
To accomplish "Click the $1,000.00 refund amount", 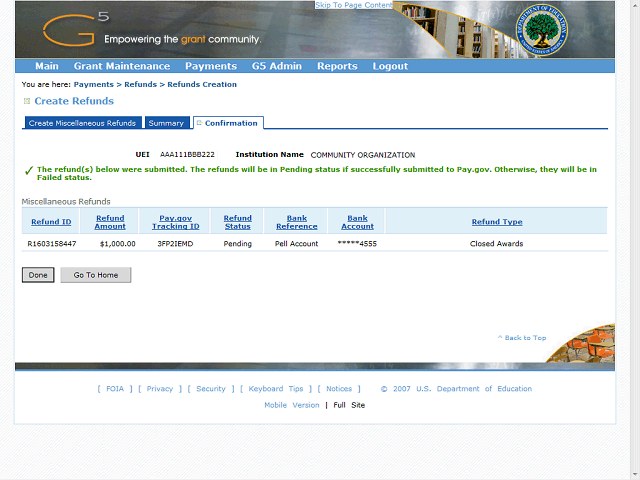I will coord(118,244).
